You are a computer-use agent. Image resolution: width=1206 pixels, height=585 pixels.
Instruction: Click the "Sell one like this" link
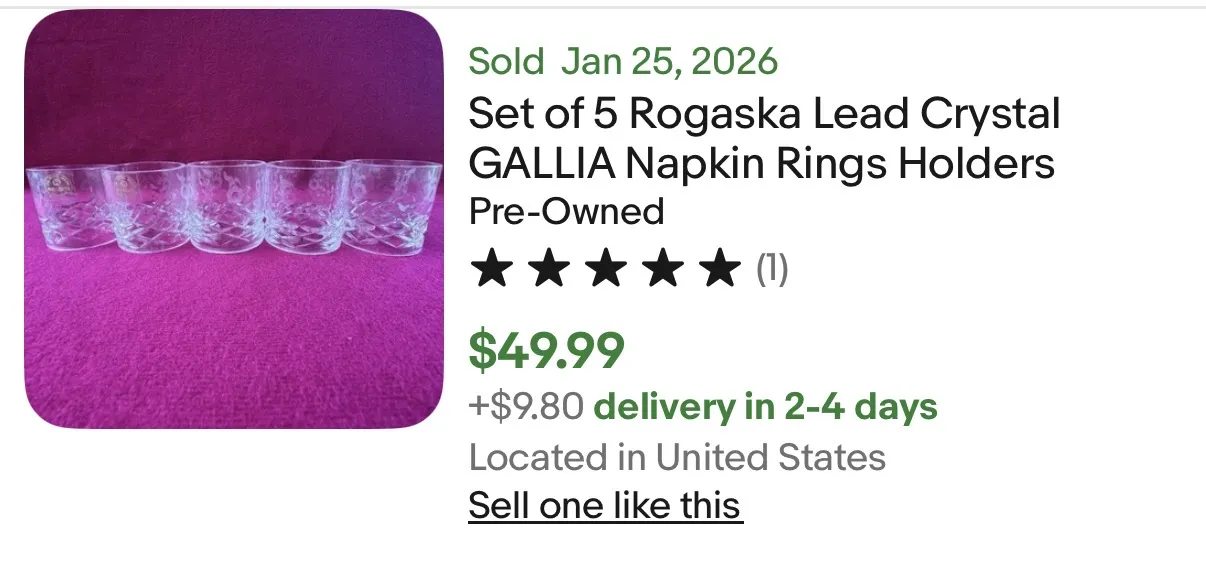(x=605, y=505)
